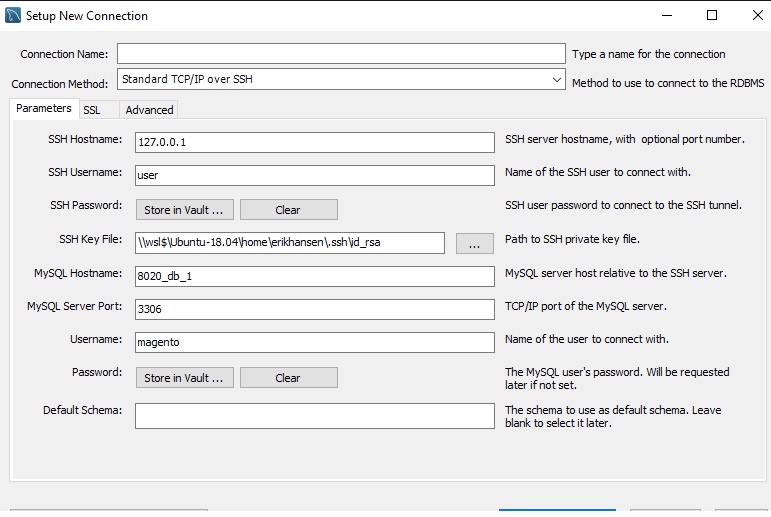
Task: Store MySQL password in vault
Action: coord(184,378)
